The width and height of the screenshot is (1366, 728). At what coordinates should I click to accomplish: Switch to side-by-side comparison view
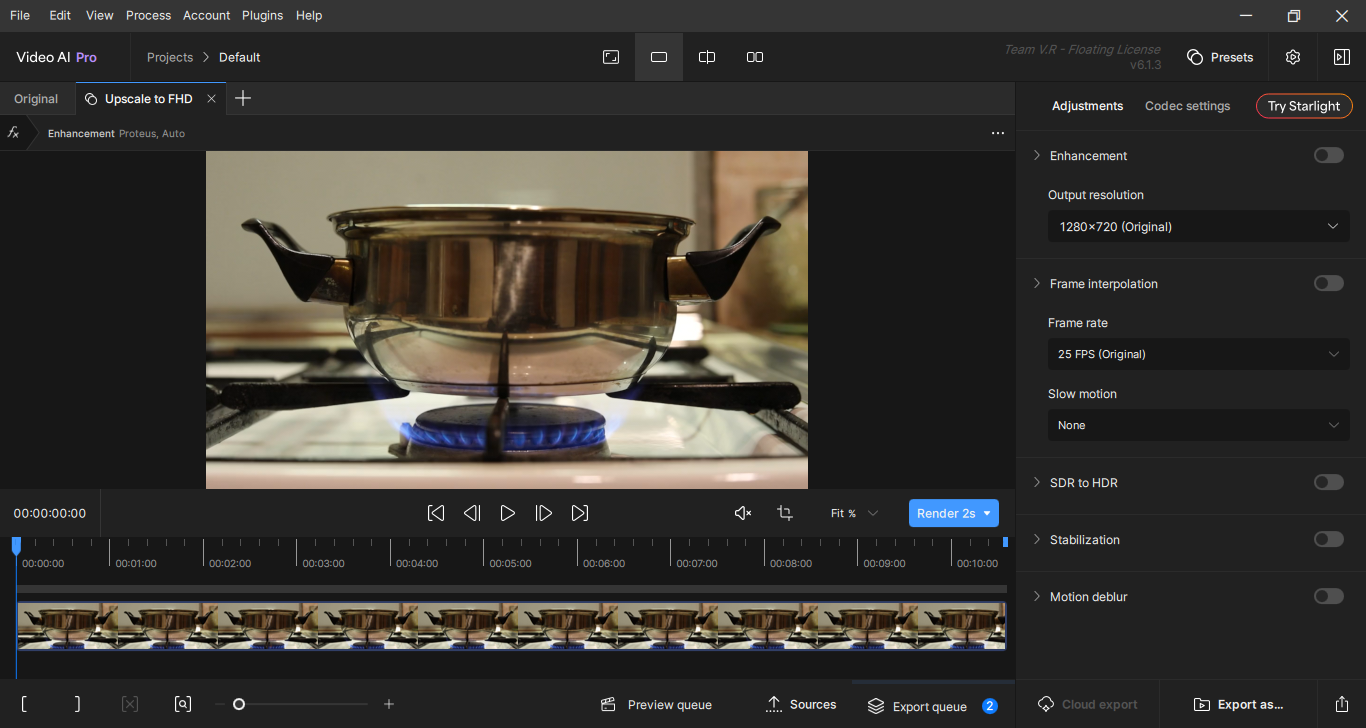pos(754,57)
